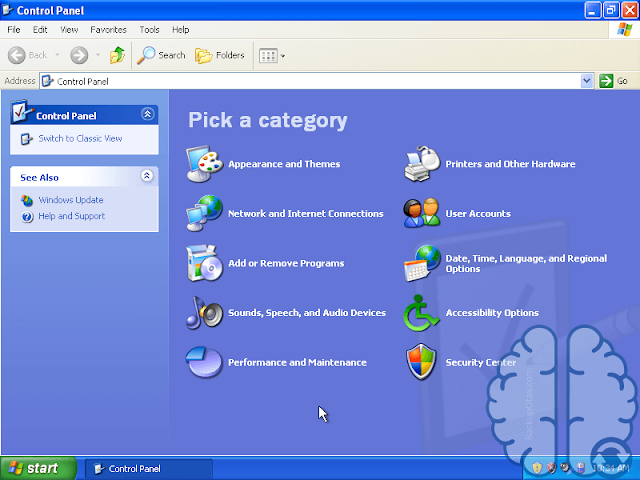
Task: Collapse the Control Panel sidebar section
Action: coord(147,114)
